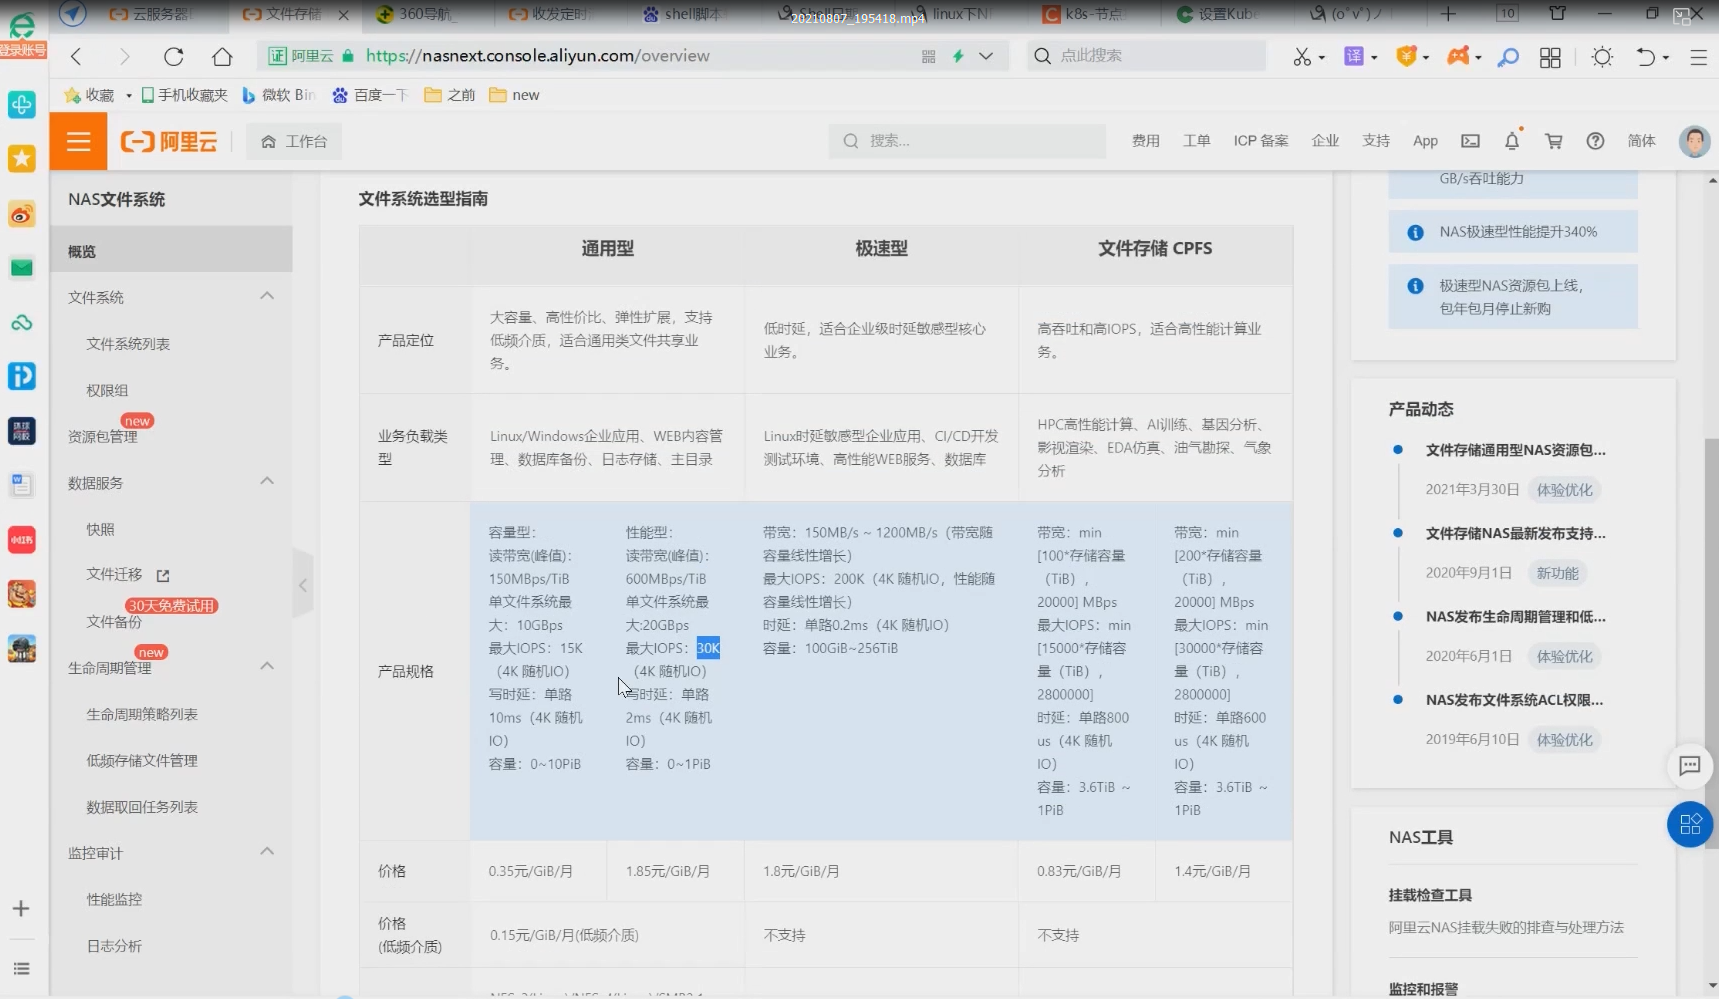Image resolution: width=1719 pixels, height=999 pixels.
Task: Open the new bookmarks folder
Action: pos(514,95)
